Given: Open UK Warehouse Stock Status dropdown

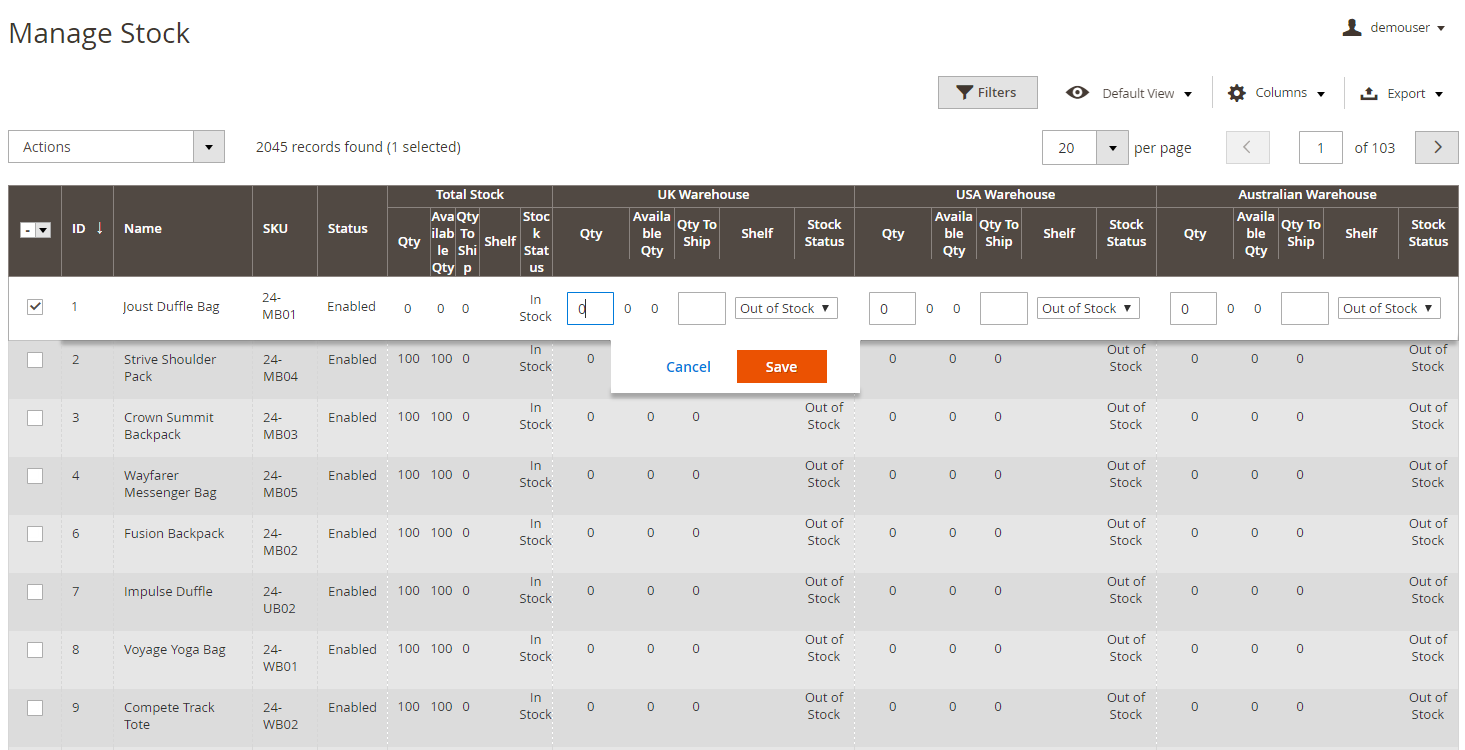Looking at the screenshot, I should pos(786,308).
